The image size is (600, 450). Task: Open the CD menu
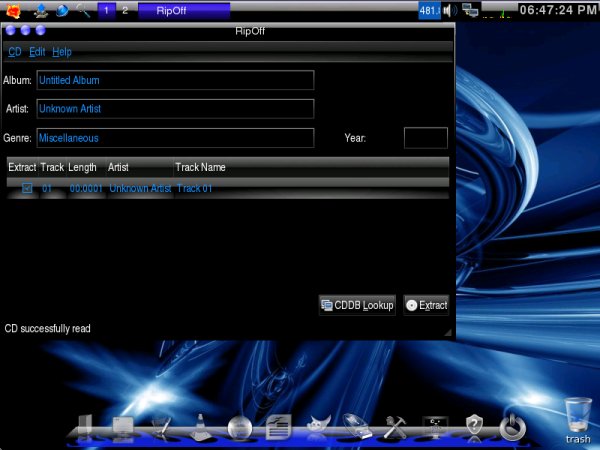pyautogui.click(x=15, y=51)
